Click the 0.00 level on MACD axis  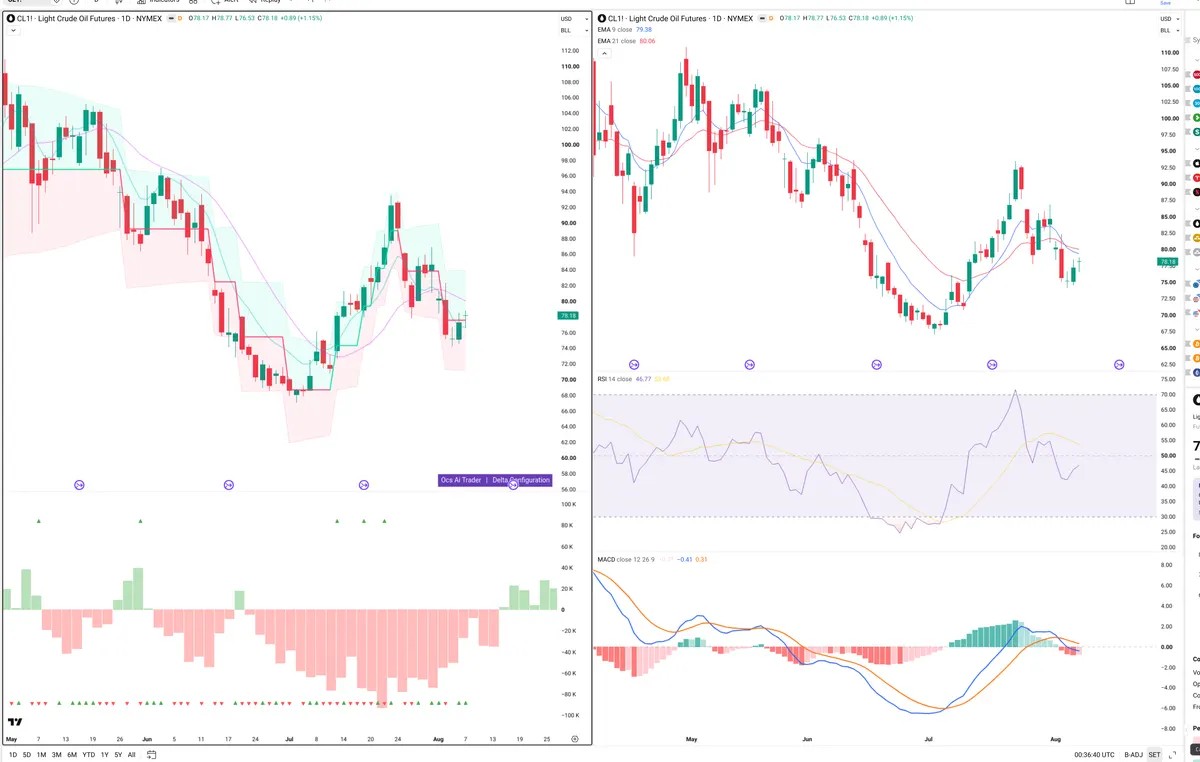[1166, 646]
